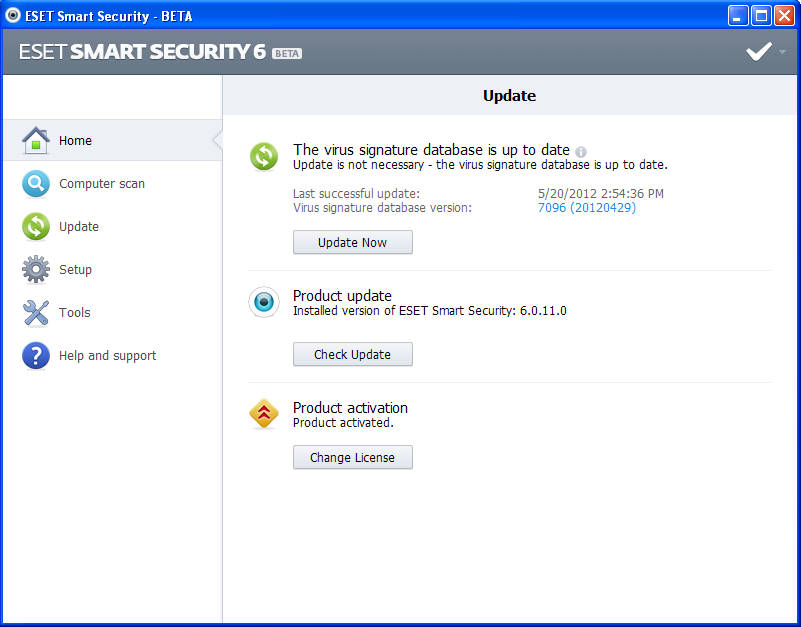Click the Product activation yellow diamond icon

pyautogui.click(x=264, y=414)
